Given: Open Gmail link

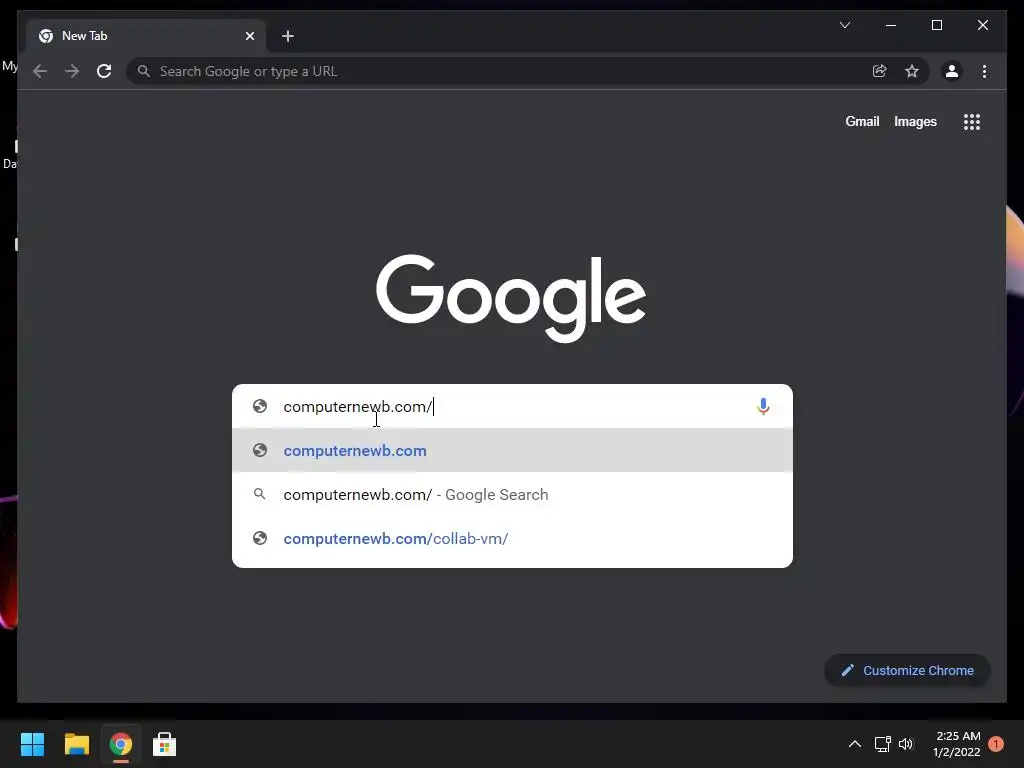Looking at the screenshot, I should (862, 121).
